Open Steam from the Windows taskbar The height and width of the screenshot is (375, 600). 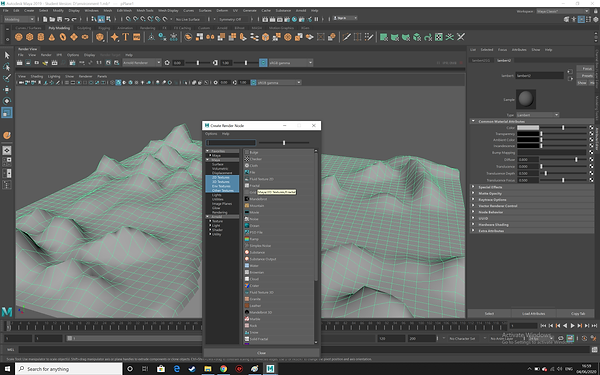coord(192,369)
